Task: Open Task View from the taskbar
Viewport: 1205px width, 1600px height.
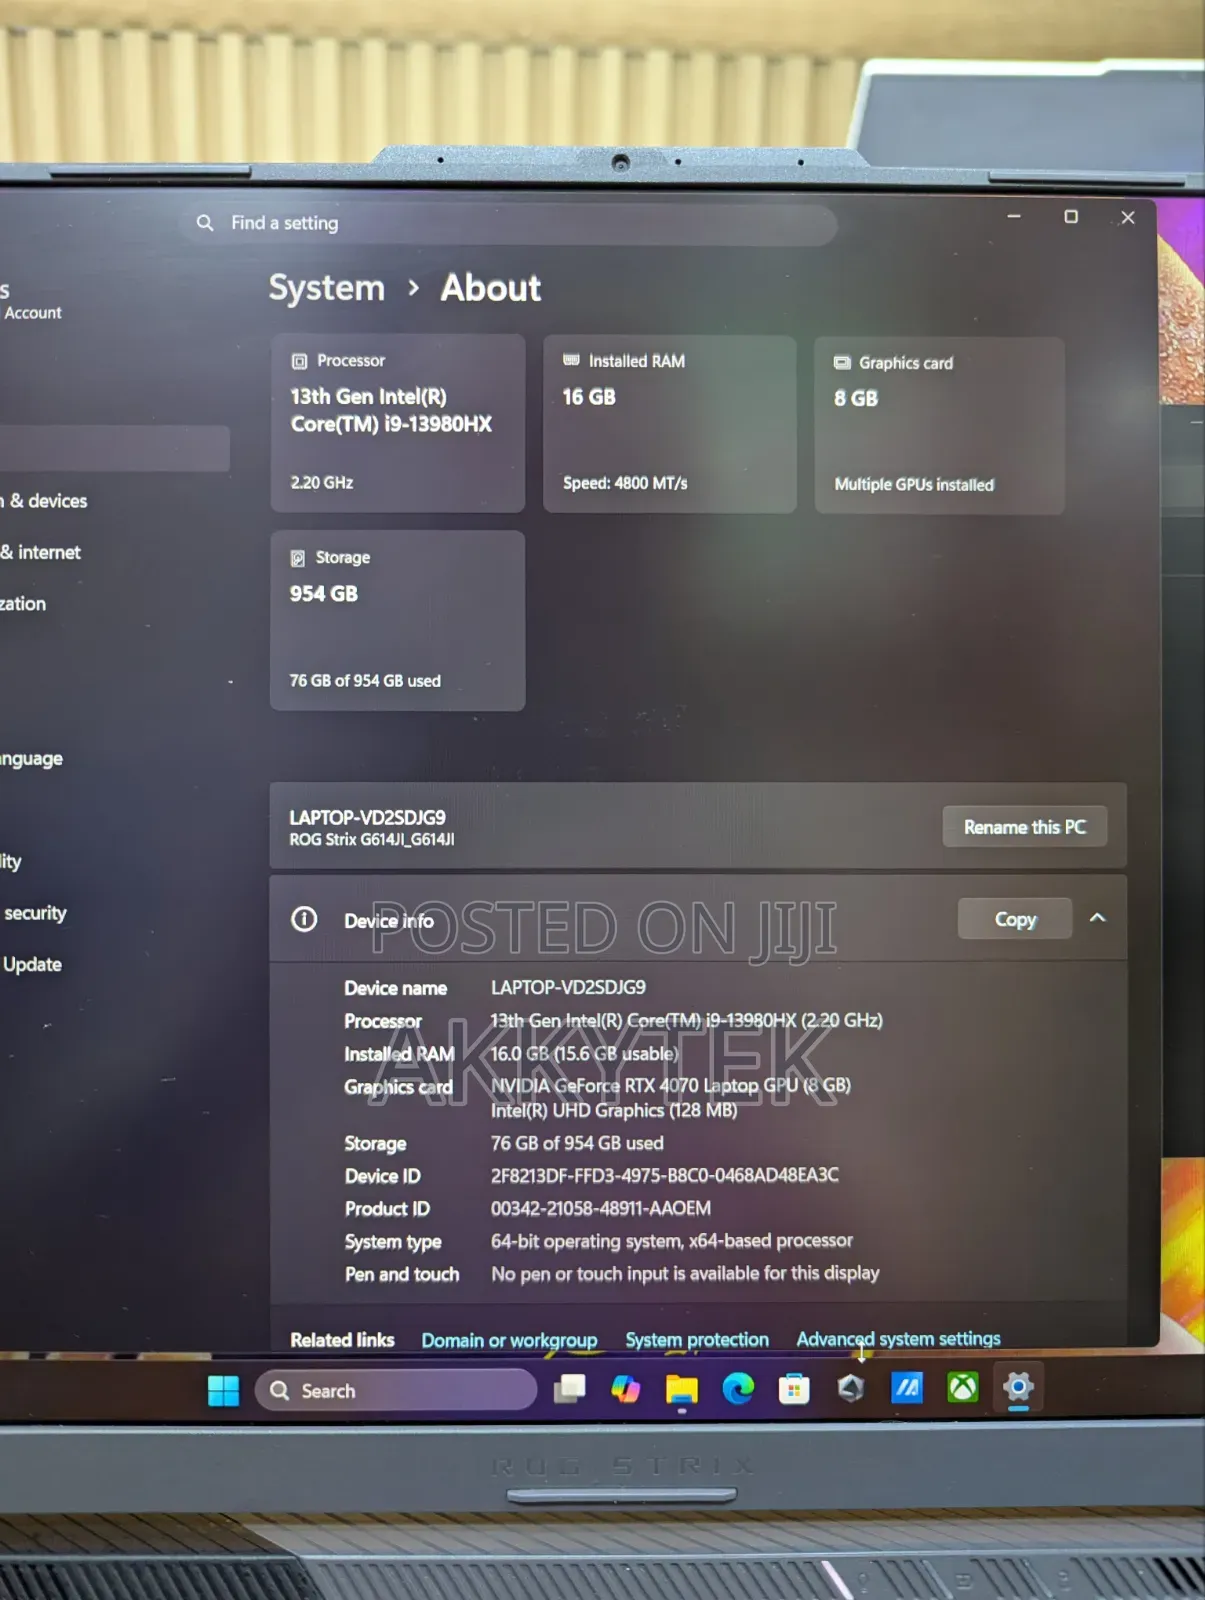Action: coord(570,1388)
